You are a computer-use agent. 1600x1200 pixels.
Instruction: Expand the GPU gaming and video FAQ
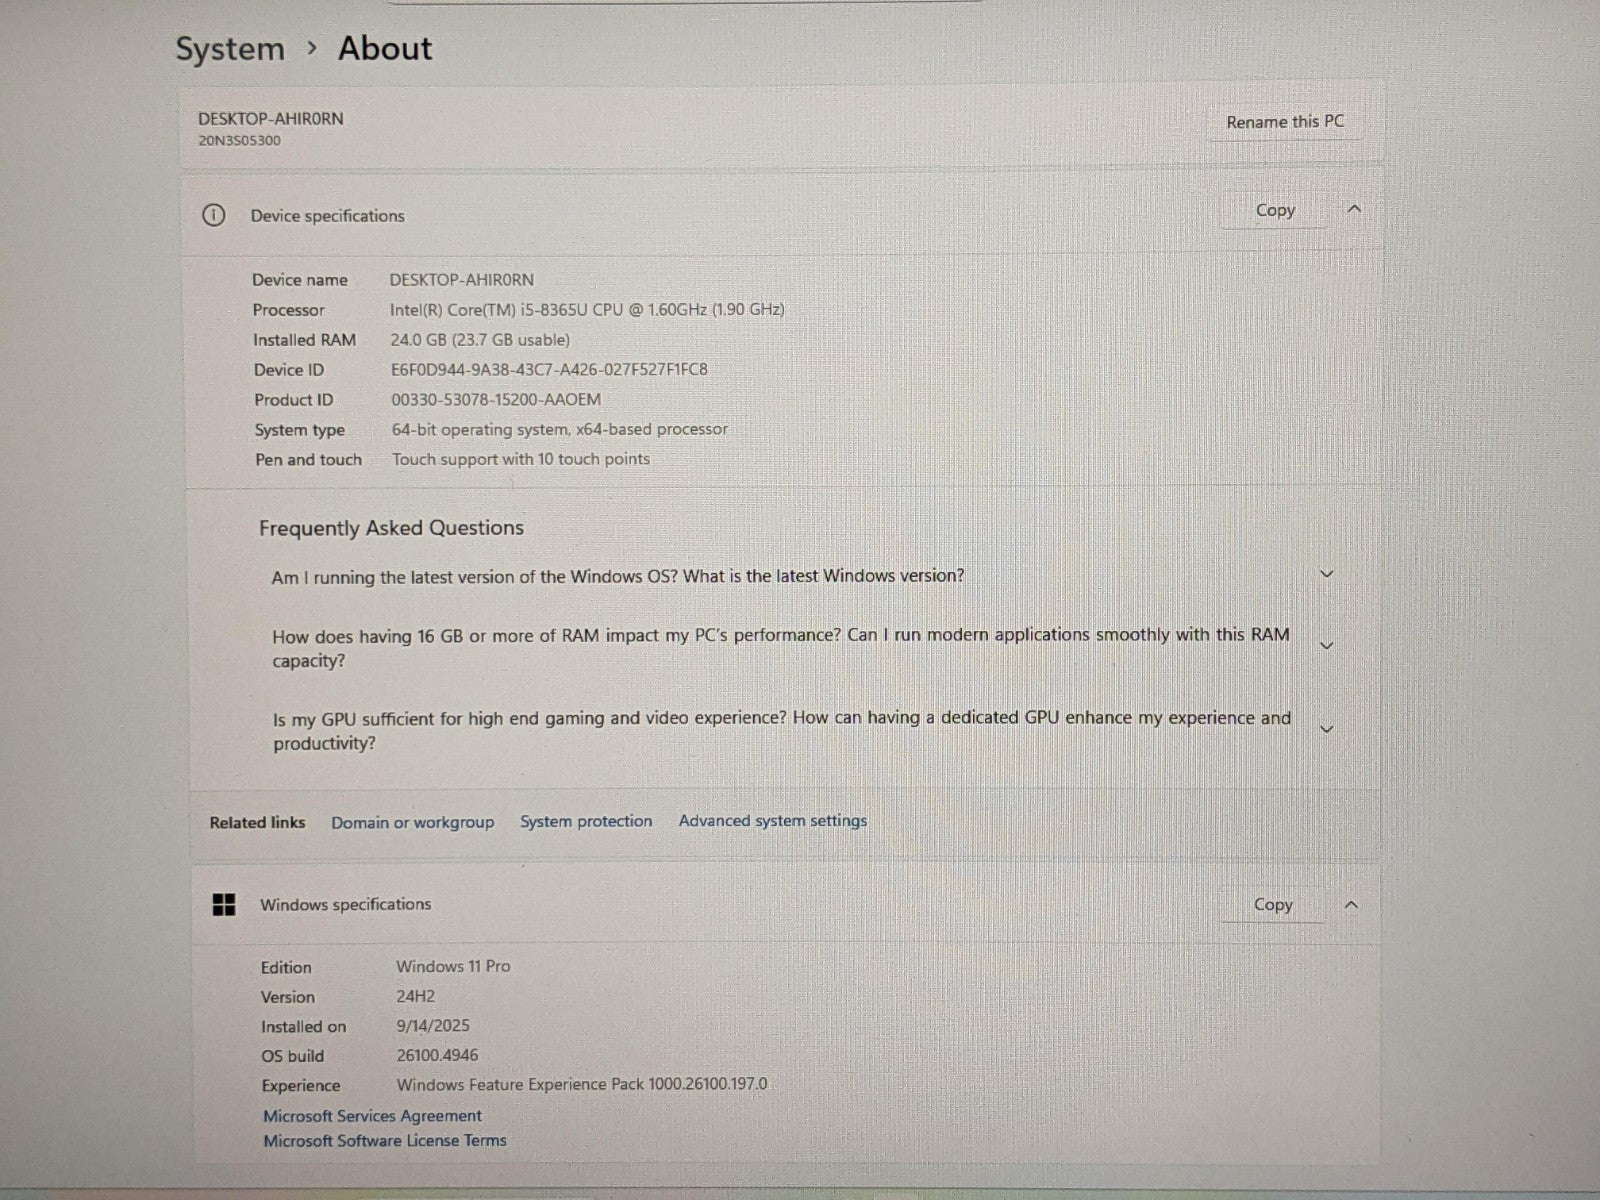point(1327,729)
